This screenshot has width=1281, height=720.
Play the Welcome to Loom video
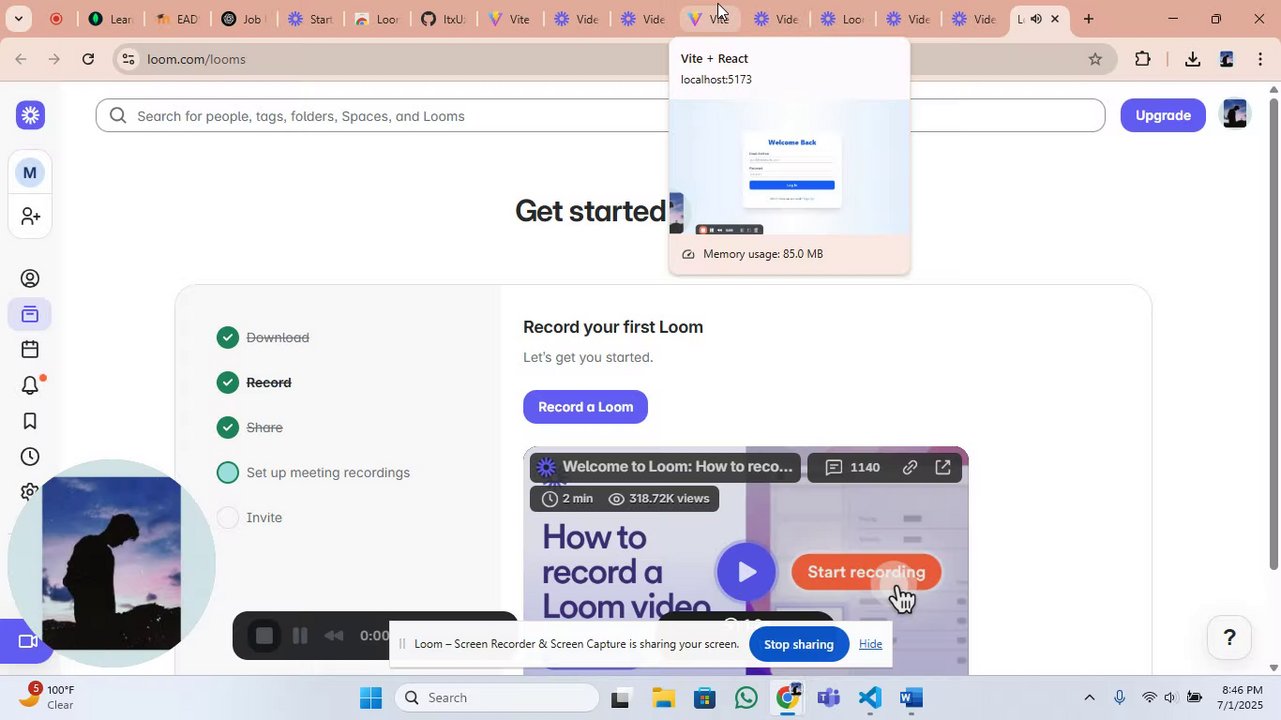click(746, 572)
